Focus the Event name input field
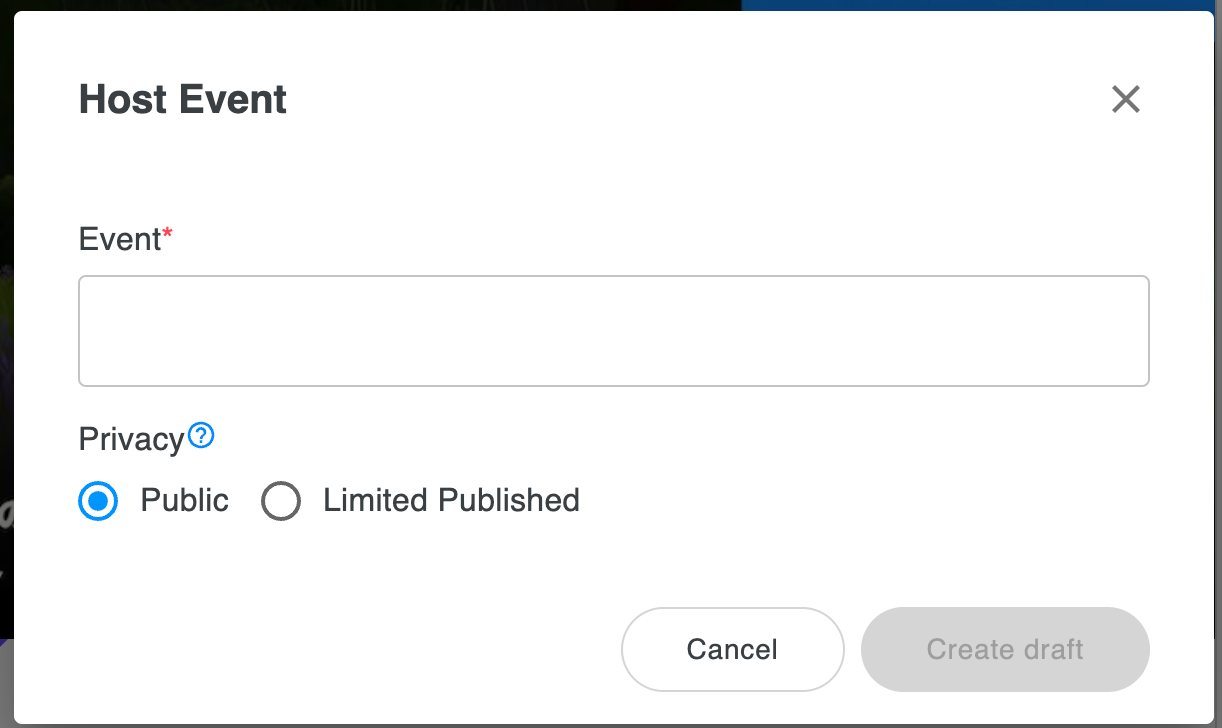Image resolution: width=1222 pixels, height=728 pixels. (x=614, y=331)
